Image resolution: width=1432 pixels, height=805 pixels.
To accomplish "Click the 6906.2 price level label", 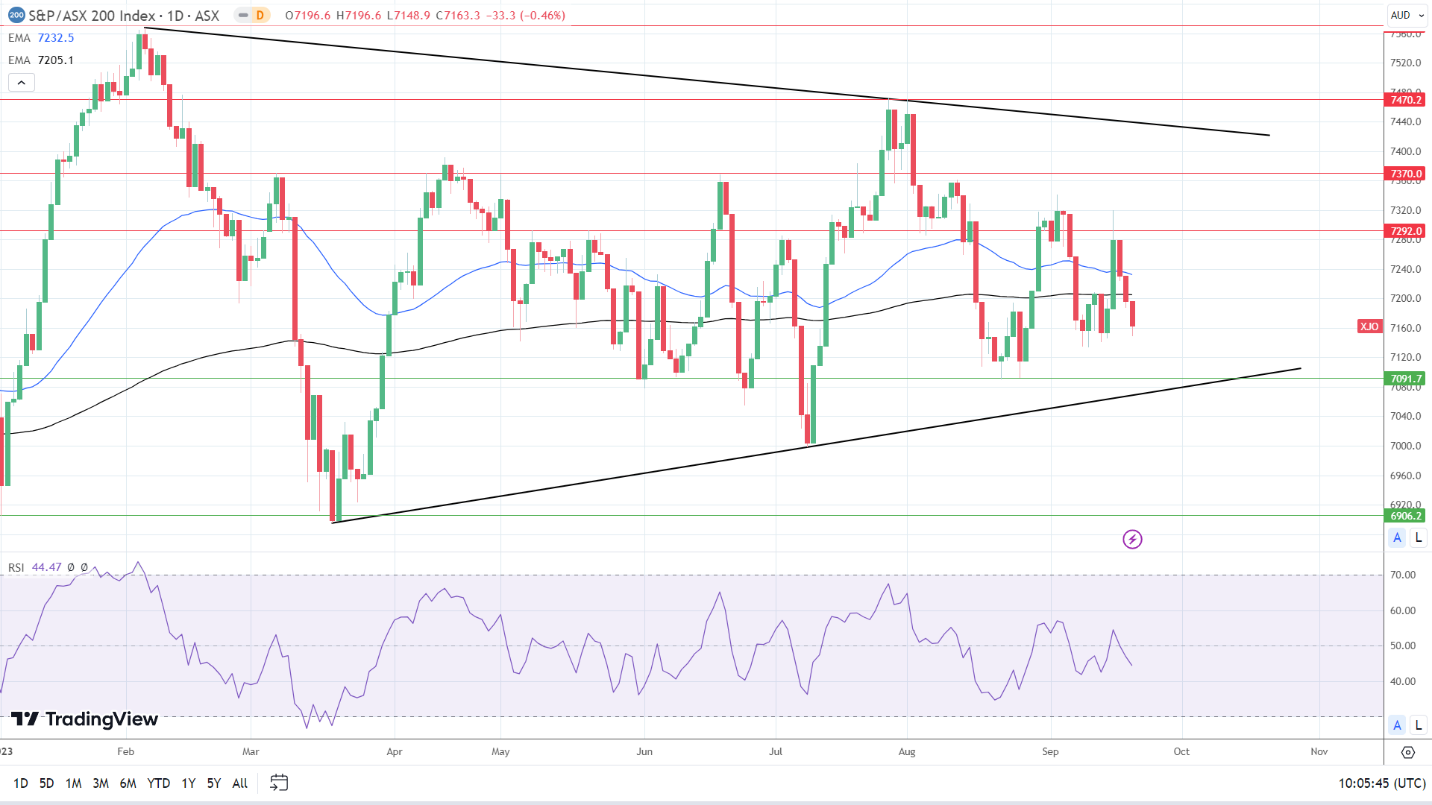I will point(1406,516).
